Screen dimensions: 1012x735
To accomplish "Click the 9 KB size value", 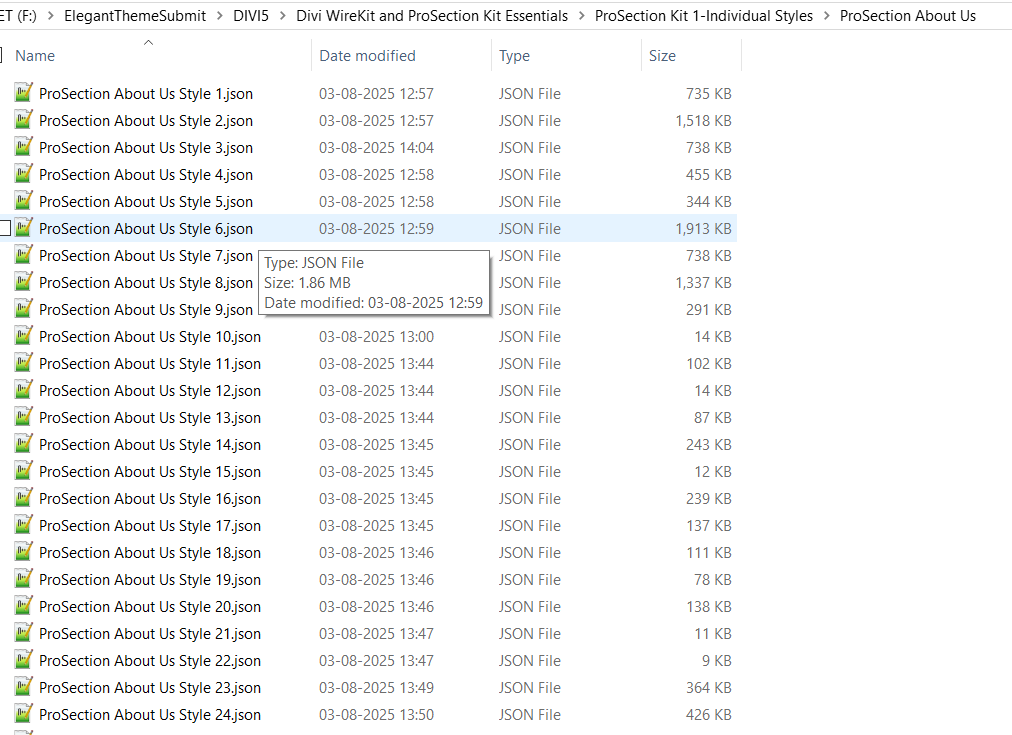I will (716, 660).
